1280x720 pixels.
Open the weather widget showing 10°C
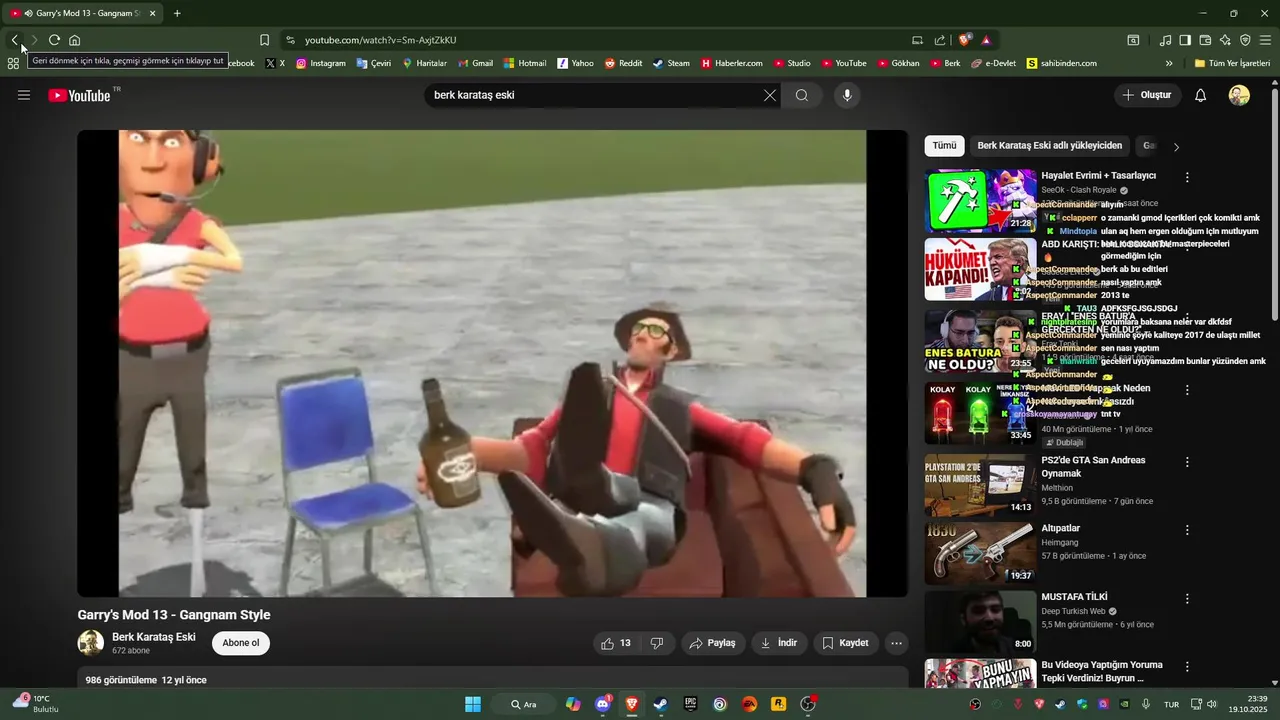coord(35,703)
